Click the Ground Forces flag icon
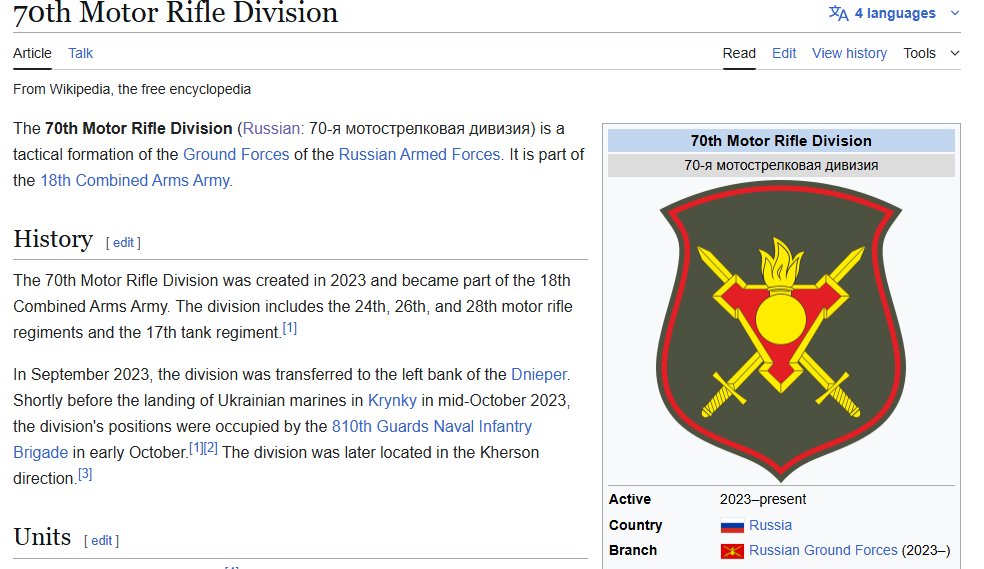The height and width of the screenshot is (569, 984). tap(732, 551)
